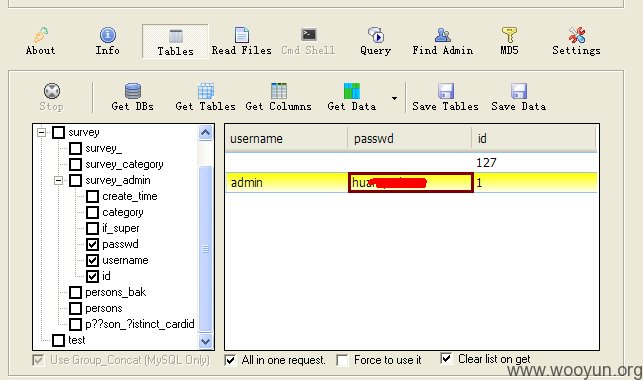Click Get Data toolbar button
The width and height of the screenshot is (643, 380).
[x=351, y=98]
